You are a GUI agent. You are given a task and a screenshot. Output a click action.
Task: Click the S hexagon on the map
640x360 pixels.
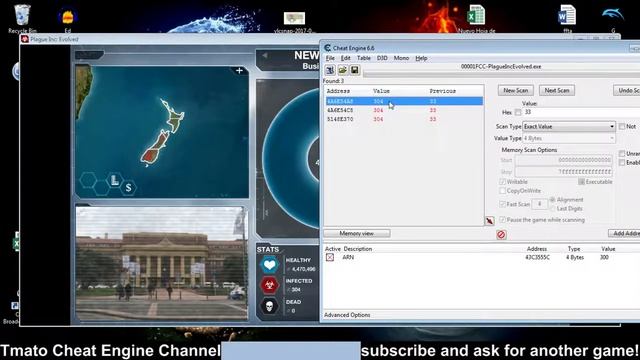pyautogui.click(x=129, y=188)
